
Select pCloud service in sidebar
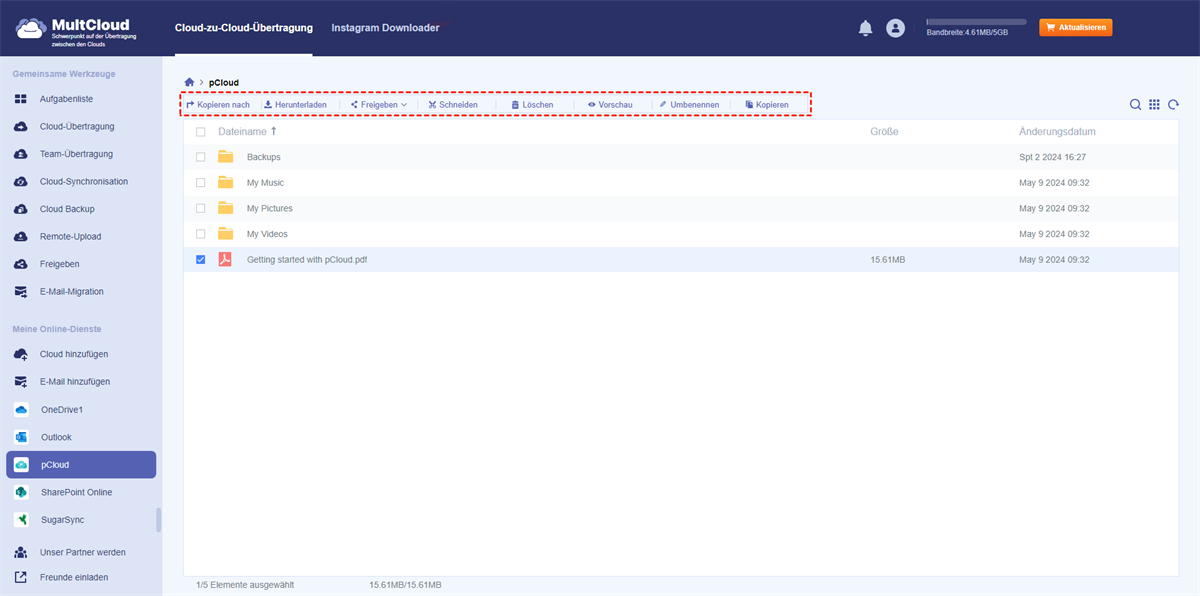81,465
